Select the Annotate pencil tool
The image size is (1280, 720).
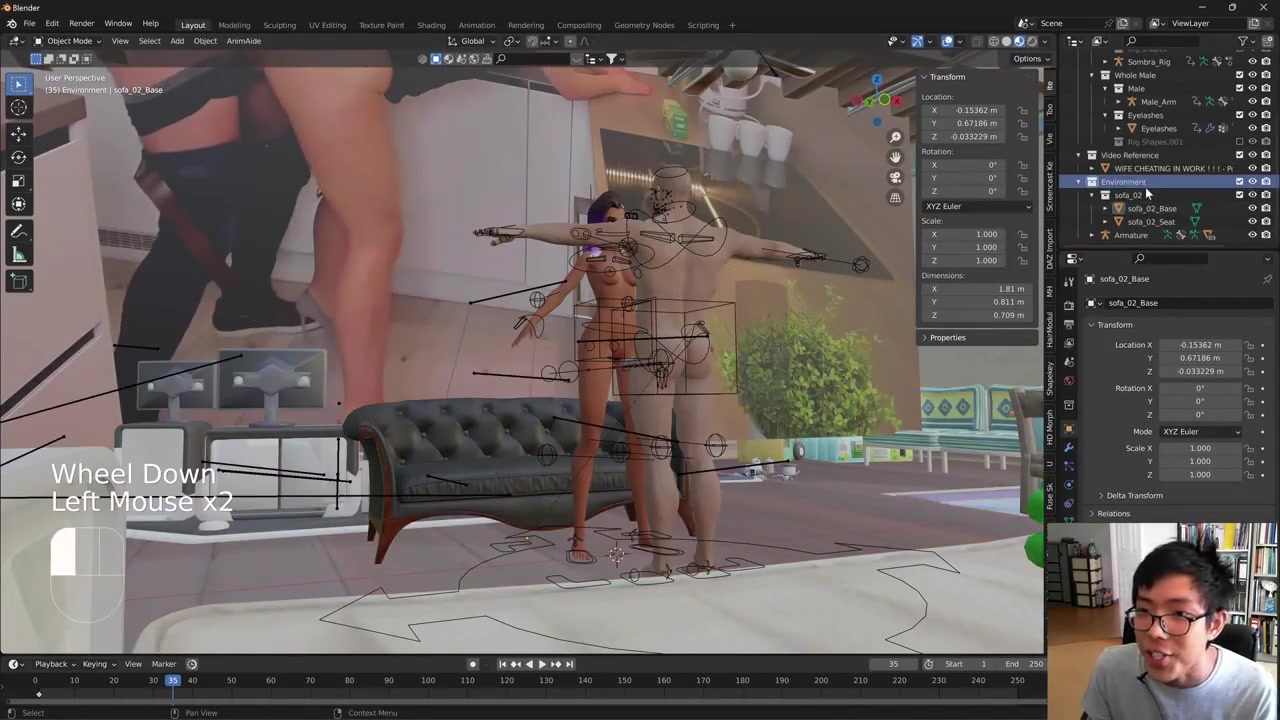click(x=18, y=231)
